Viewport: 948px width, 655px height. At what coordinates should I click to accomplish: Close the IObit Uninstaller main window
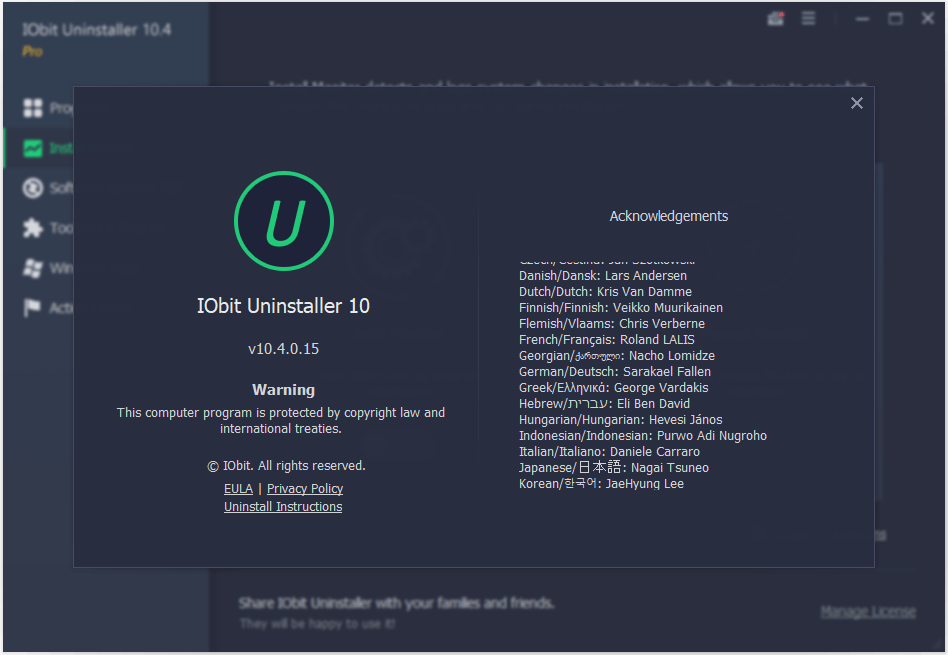(928, 19)
